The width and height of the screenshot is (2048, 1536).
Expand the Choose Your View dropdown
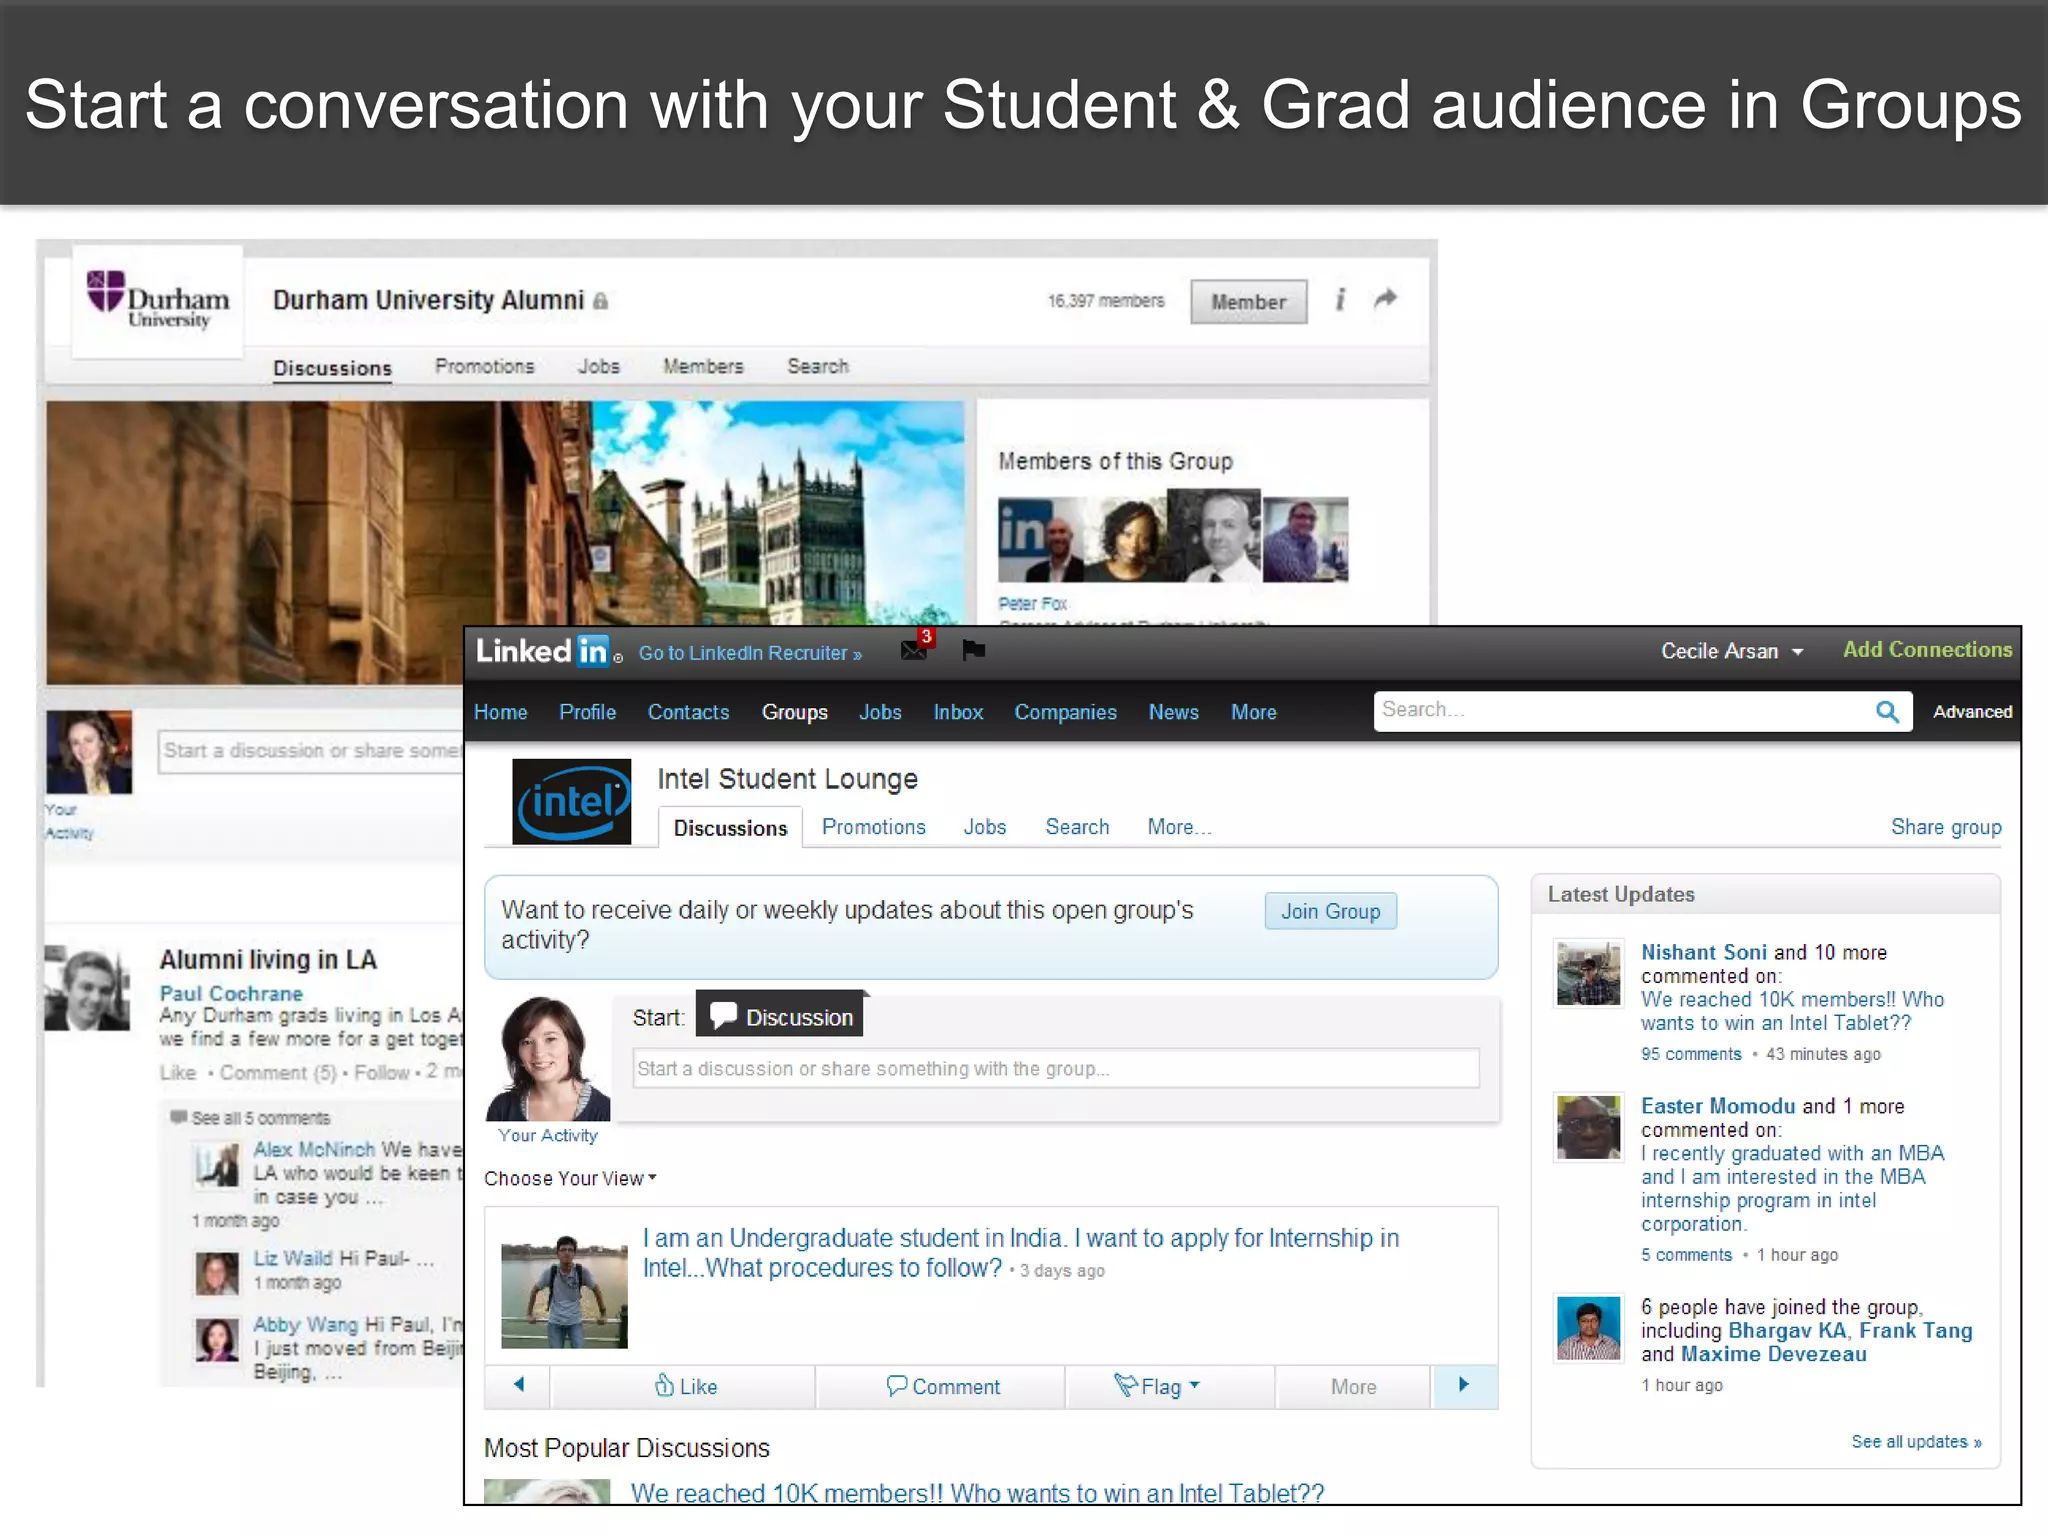(x=570, y=1178)
